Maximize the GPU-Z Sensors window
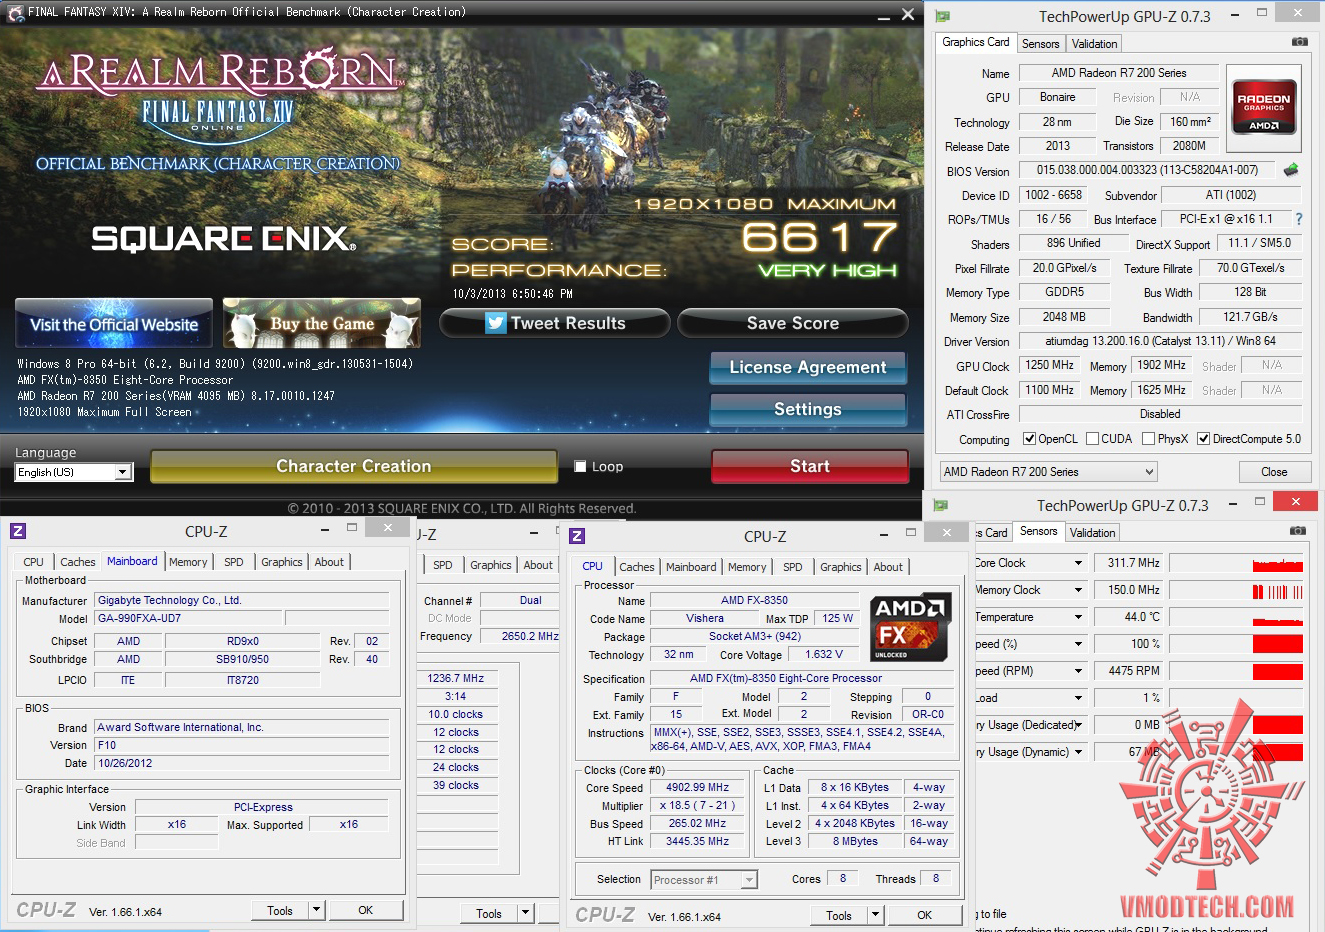Image resolution: width=1325 pixels, height=932 pixels. point(1260,501)
